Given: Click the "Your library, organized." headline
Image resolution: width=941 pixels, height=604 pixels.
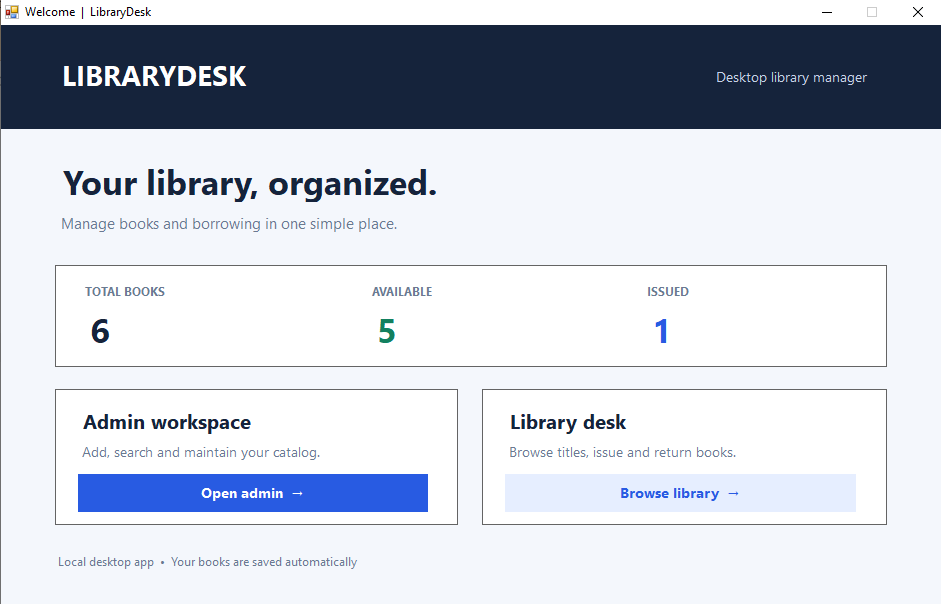Looking at the screenshot, I should coord(250,183).
